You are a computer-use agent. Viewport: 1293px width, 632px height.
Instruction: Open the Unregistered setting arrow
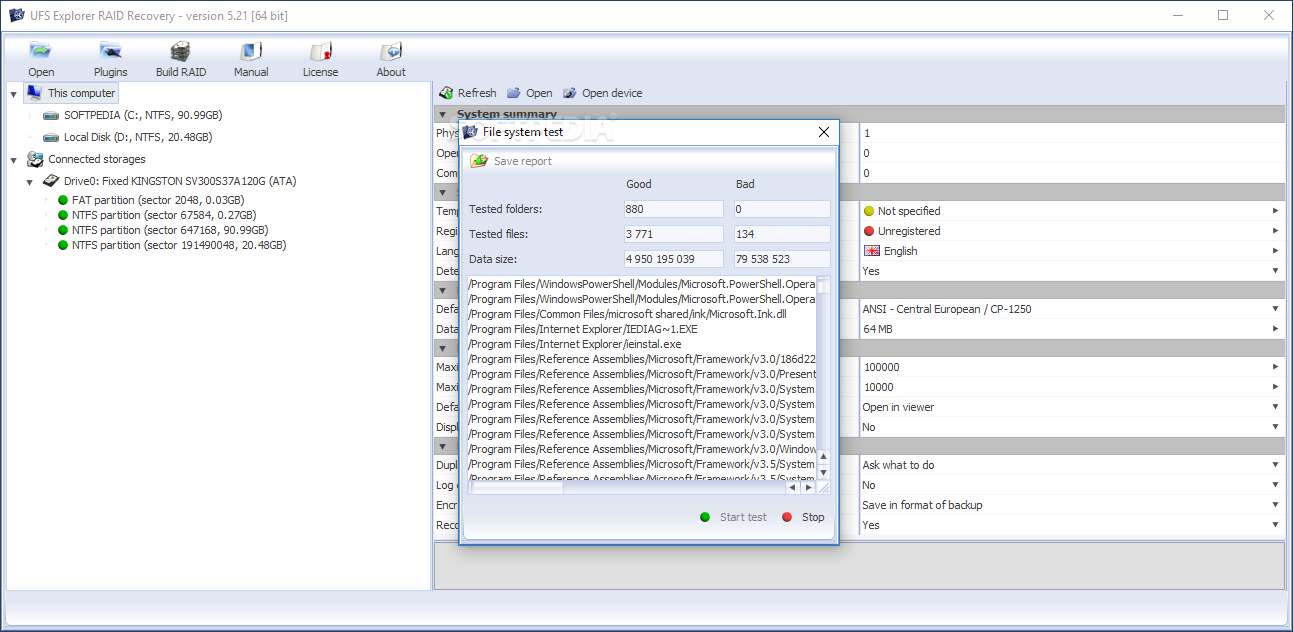click(1275, 231)
